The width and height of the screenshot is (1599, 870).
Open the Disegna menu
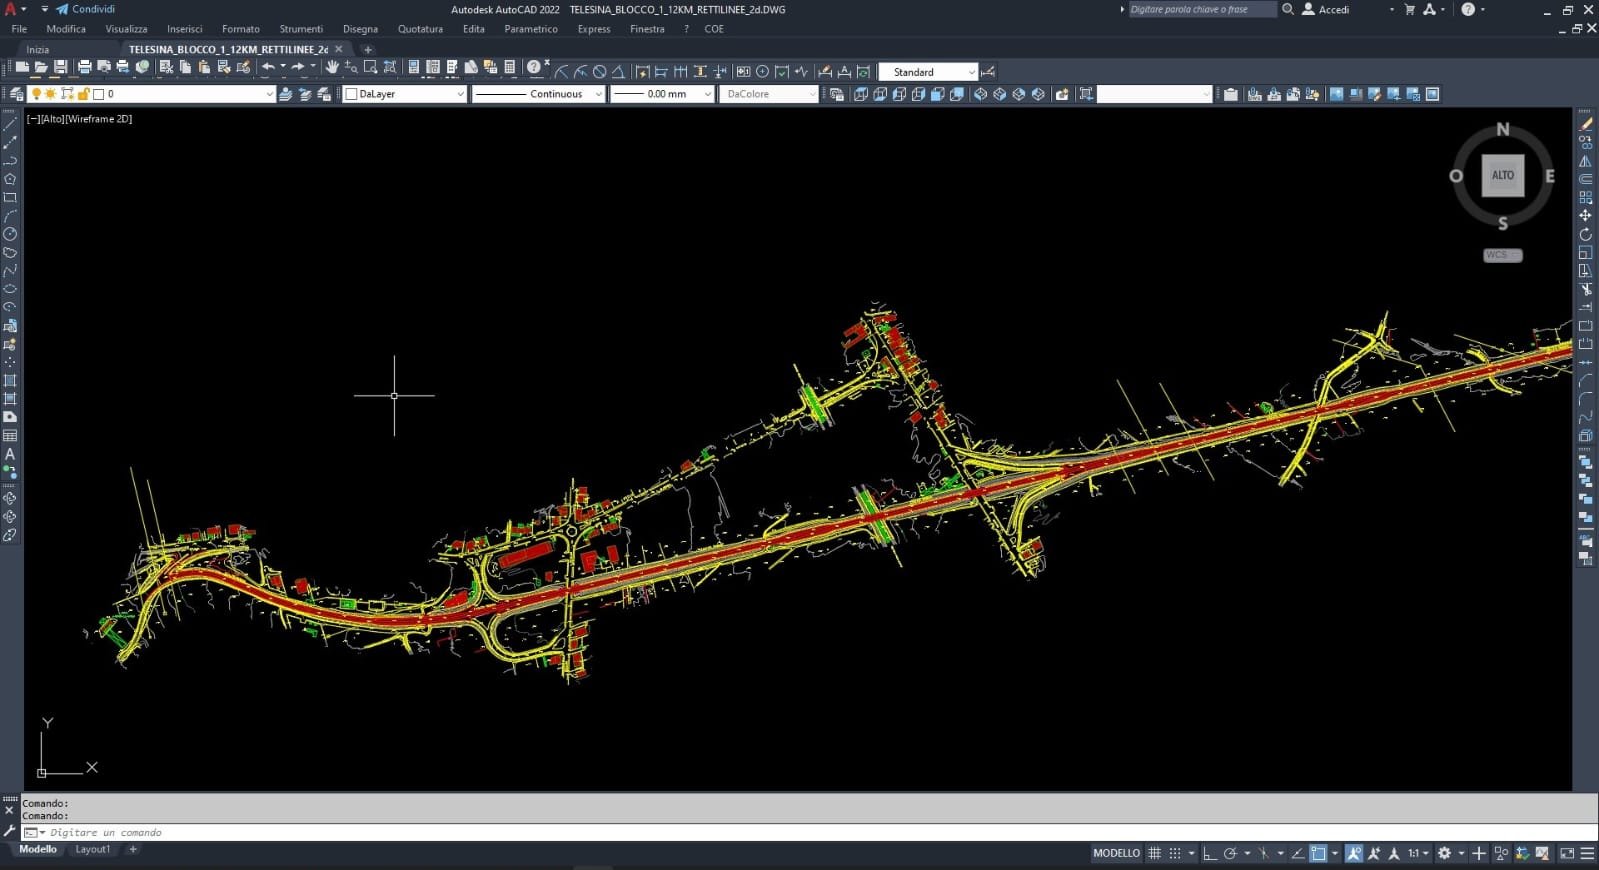point(360,29)
